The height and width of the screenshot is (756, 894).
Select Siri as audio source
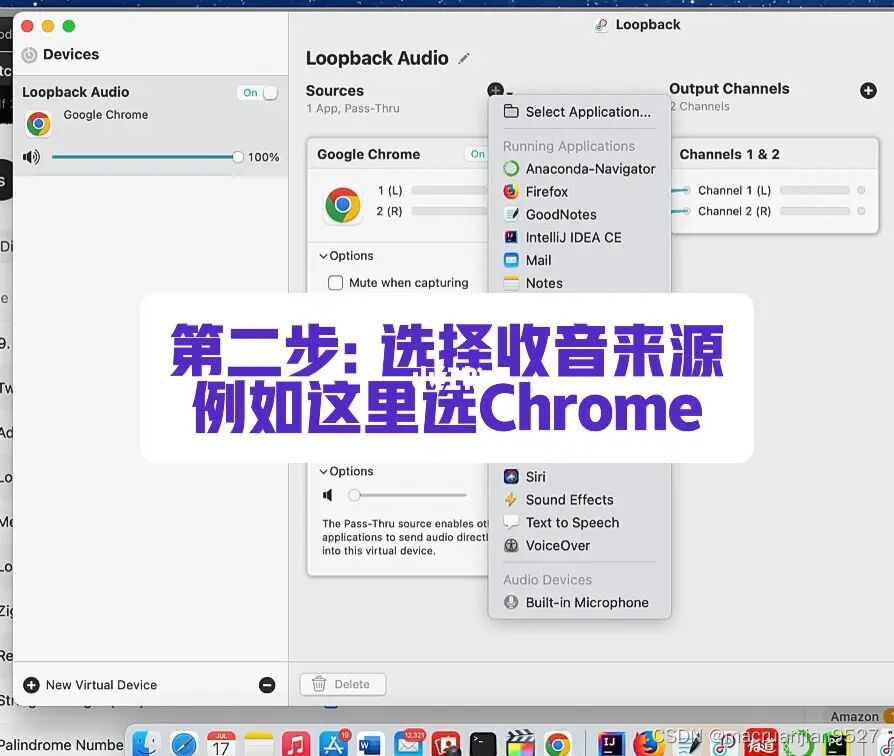click(x=579, y=477)
